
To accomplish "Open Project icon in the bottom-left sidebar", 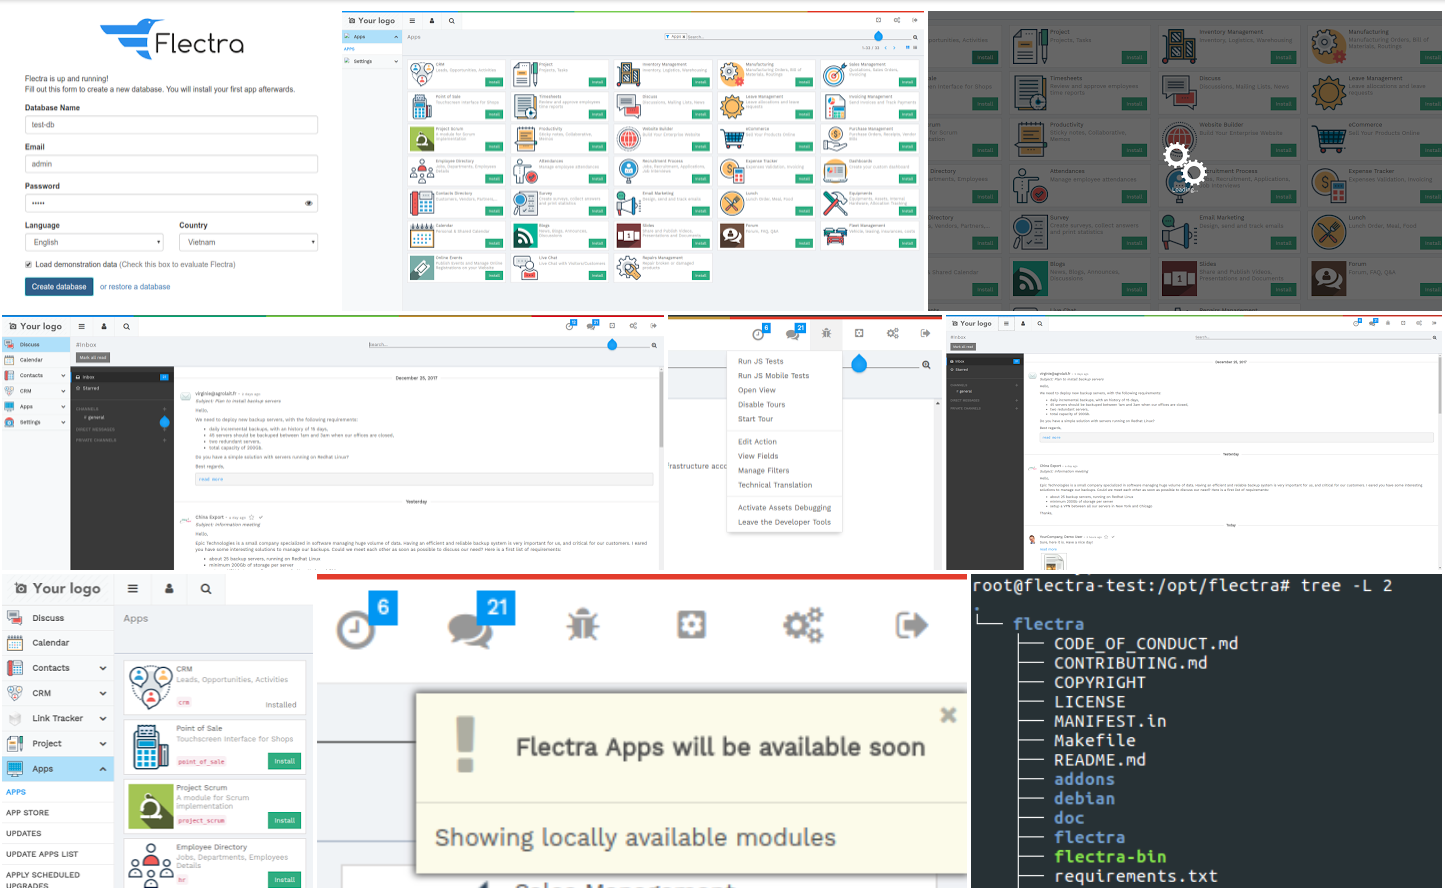I will tap(15, 743).
